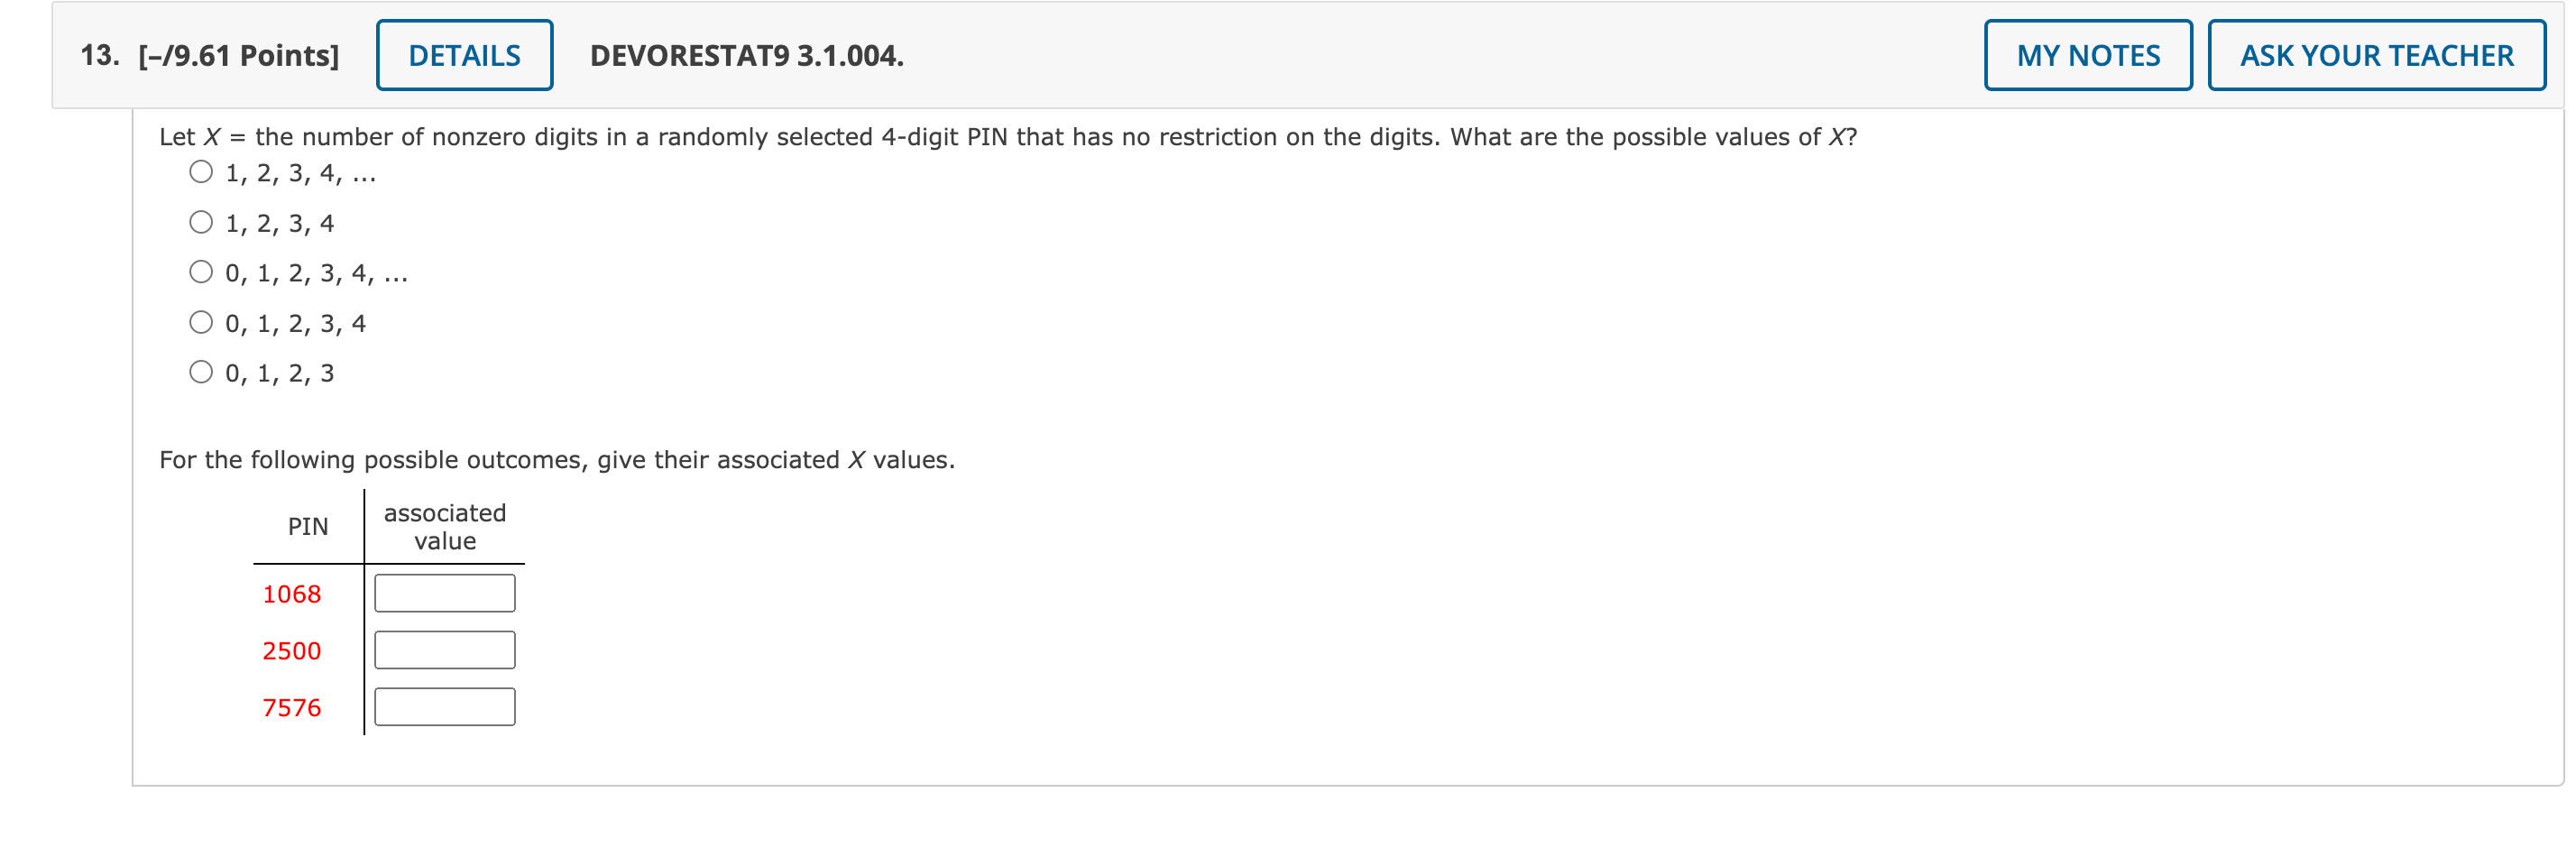
Task: Open MY NOTES for this question
Action: (2088, 55)
